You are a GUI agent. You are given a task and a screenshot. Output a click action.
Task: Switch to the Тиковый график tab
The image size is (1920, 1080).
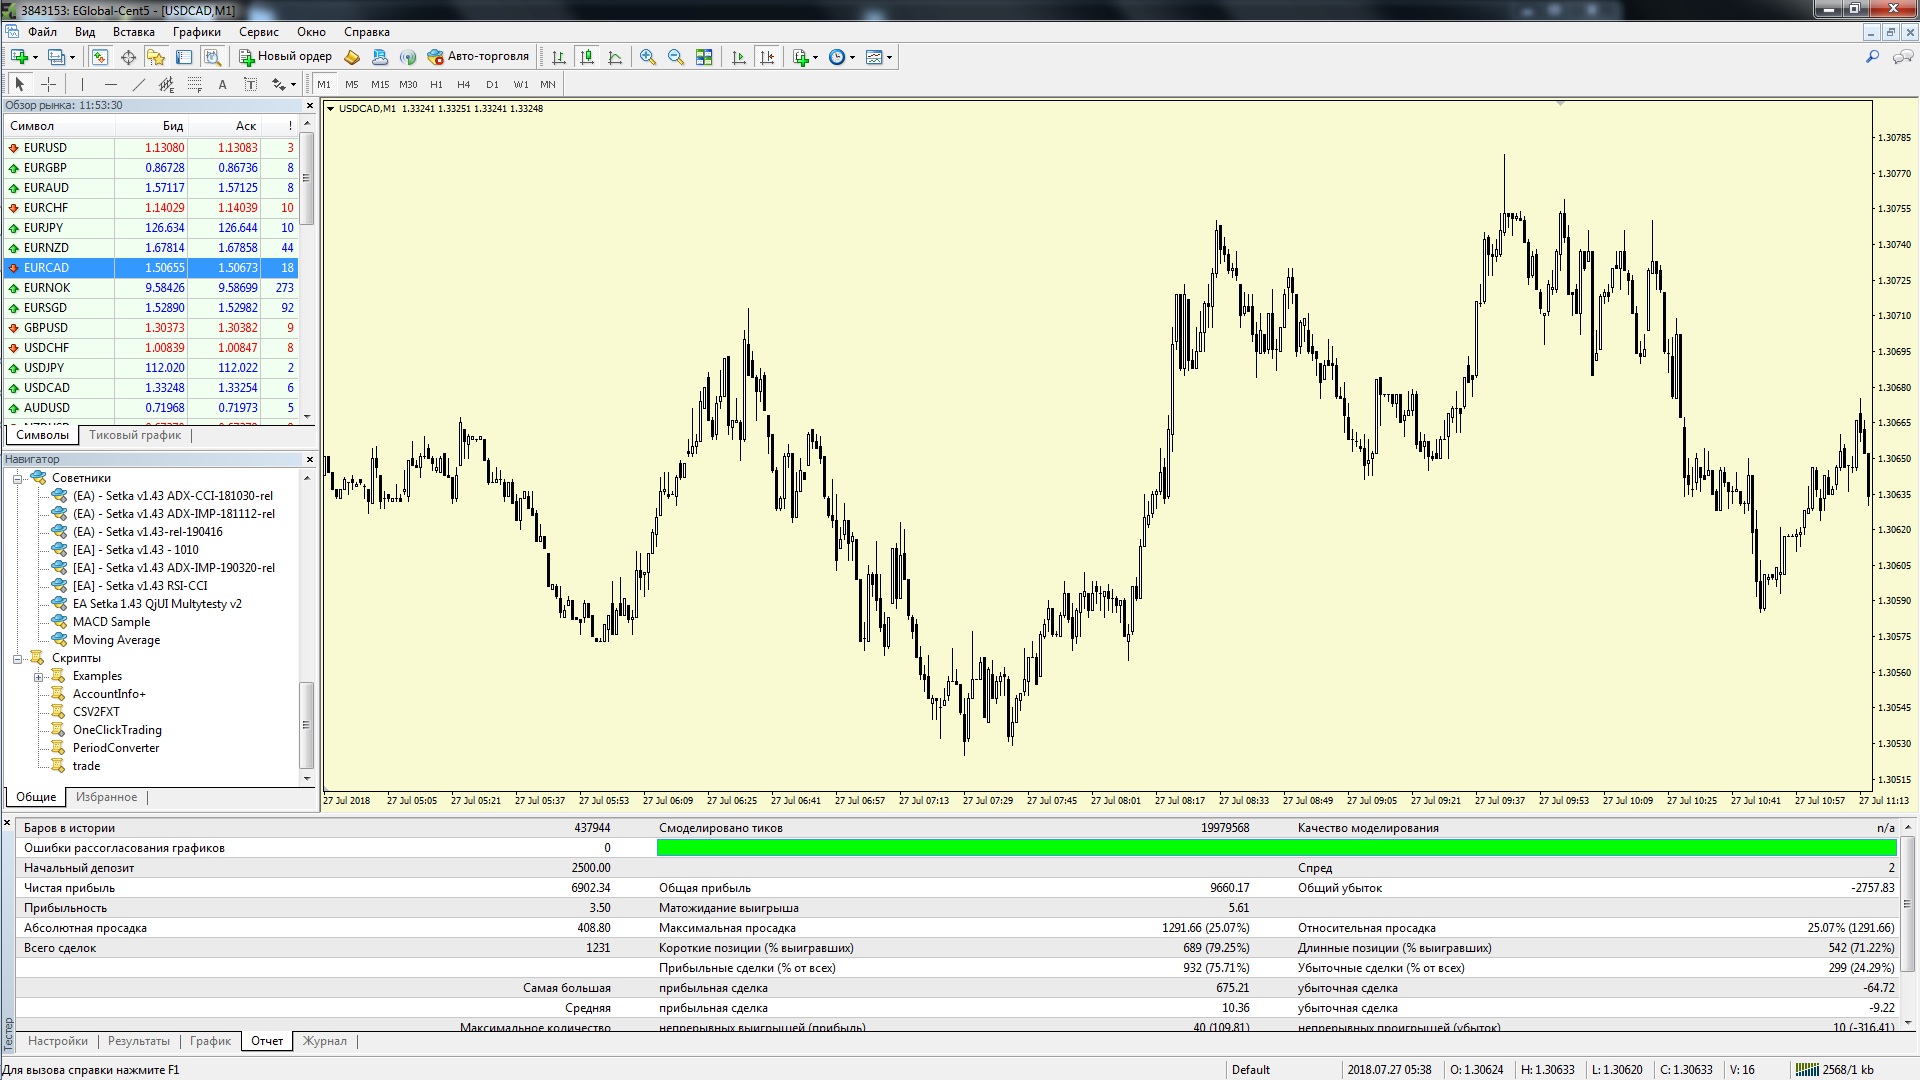tap(135, 435)
